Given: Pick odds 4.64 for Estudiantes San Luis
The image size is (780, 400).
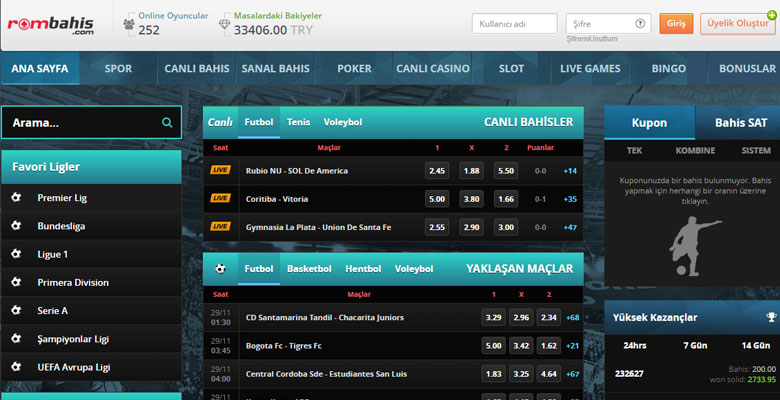Looking at the screenshot, I should click(549, 374).
